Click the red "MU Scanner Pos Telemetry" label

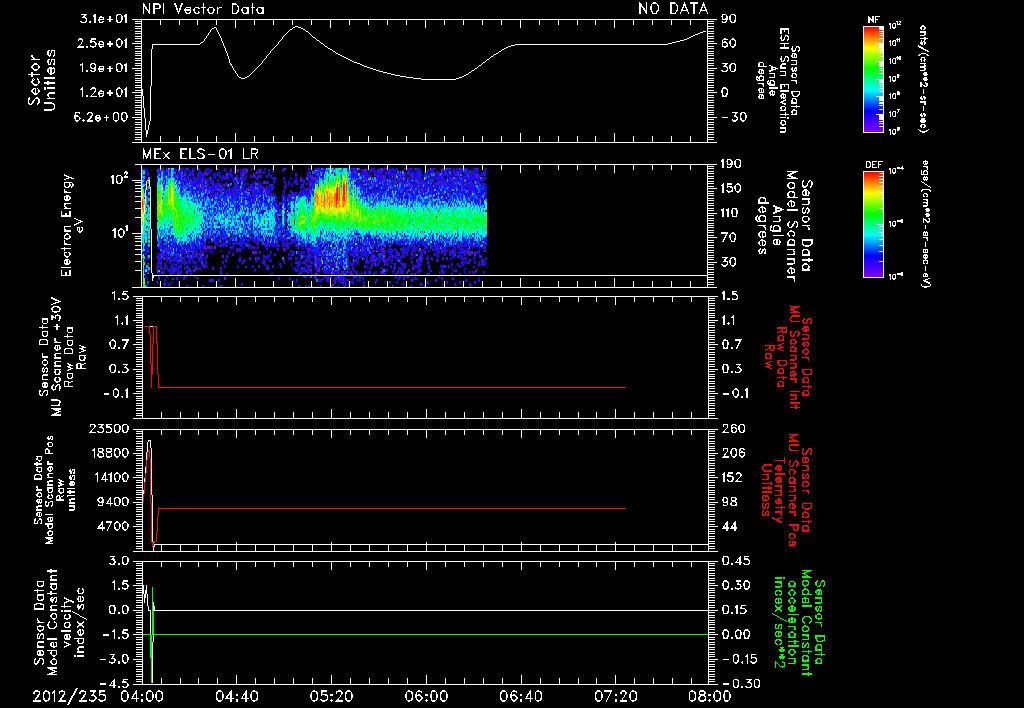pyautogui.click(x=786, y=490)
